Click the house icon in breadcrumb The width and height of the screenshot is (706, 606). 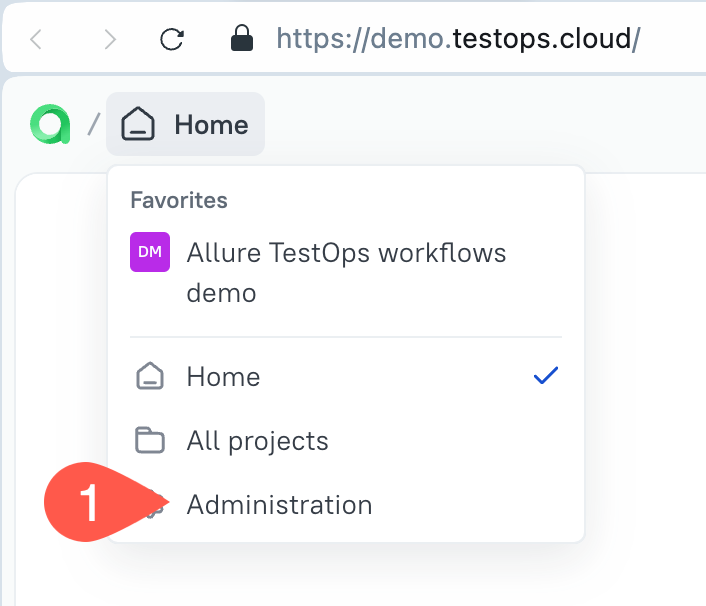coord(138,124)
